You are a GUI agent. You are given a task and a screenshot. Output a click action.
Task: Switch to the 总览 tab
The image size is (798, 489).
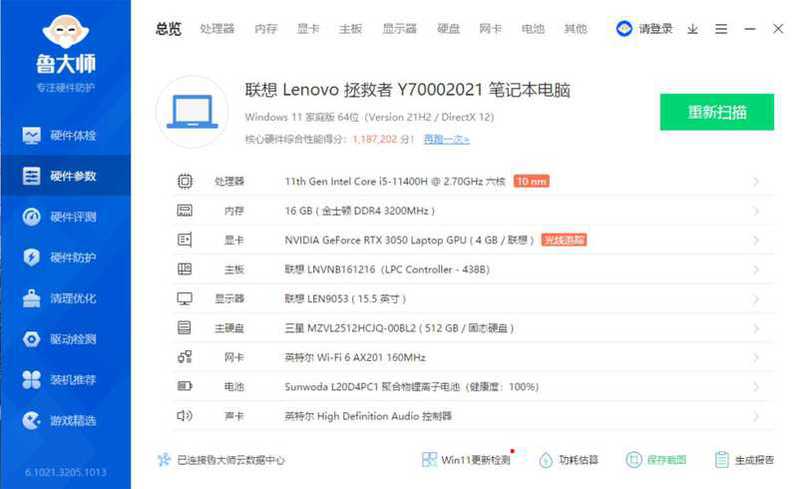168,29
